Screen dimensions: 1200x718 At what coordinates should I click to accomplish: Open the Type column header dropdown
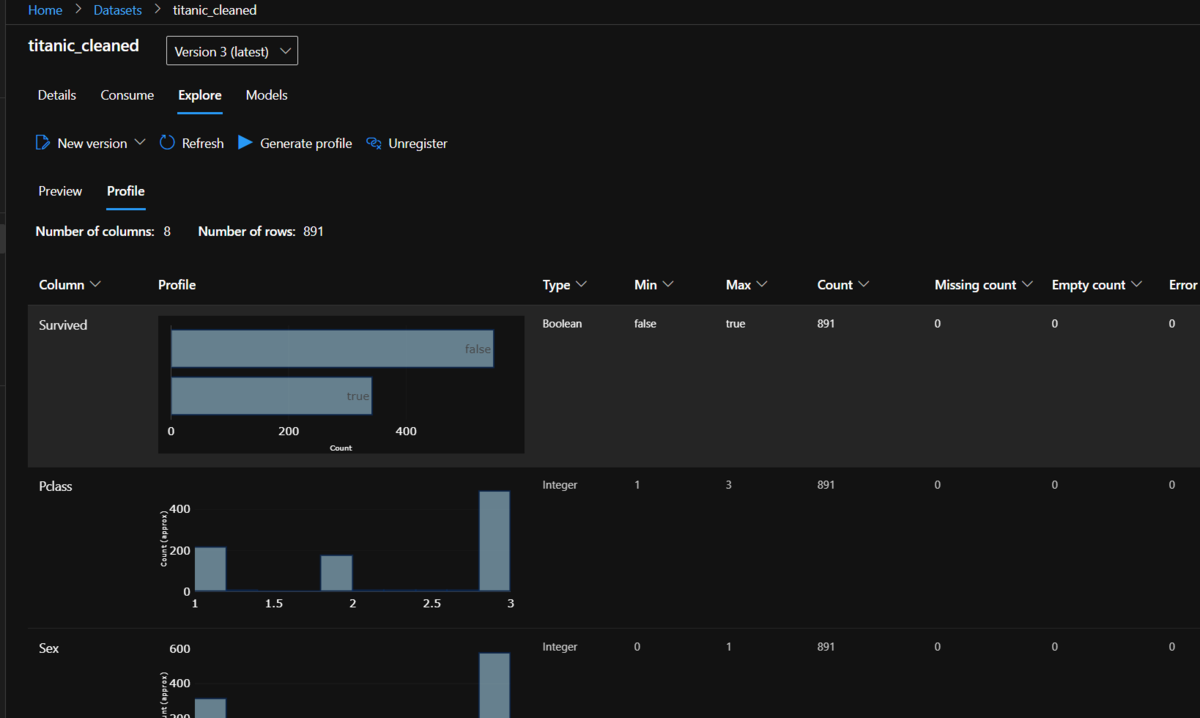tap(581, 285)
